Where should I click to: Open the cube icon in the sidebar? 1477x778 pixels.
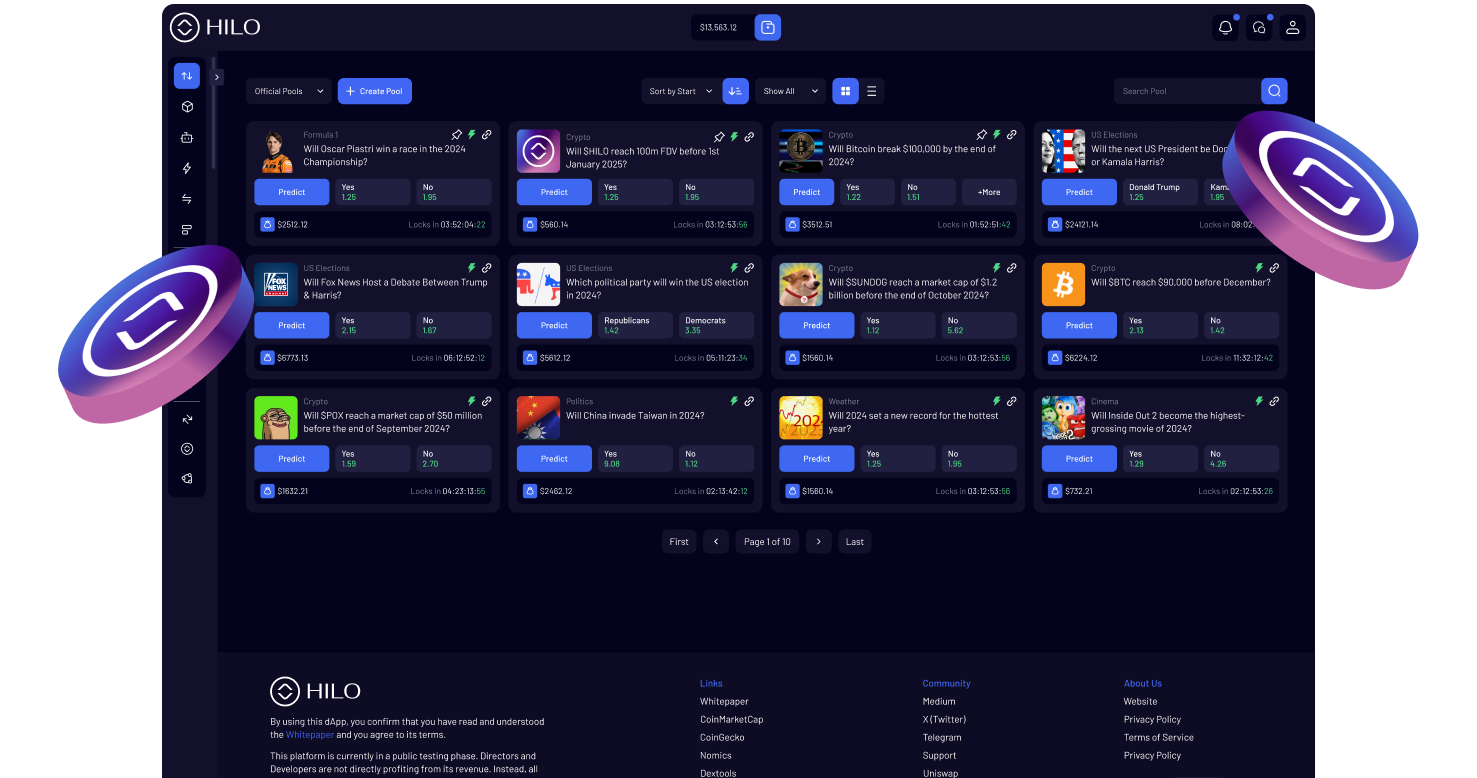187,107
